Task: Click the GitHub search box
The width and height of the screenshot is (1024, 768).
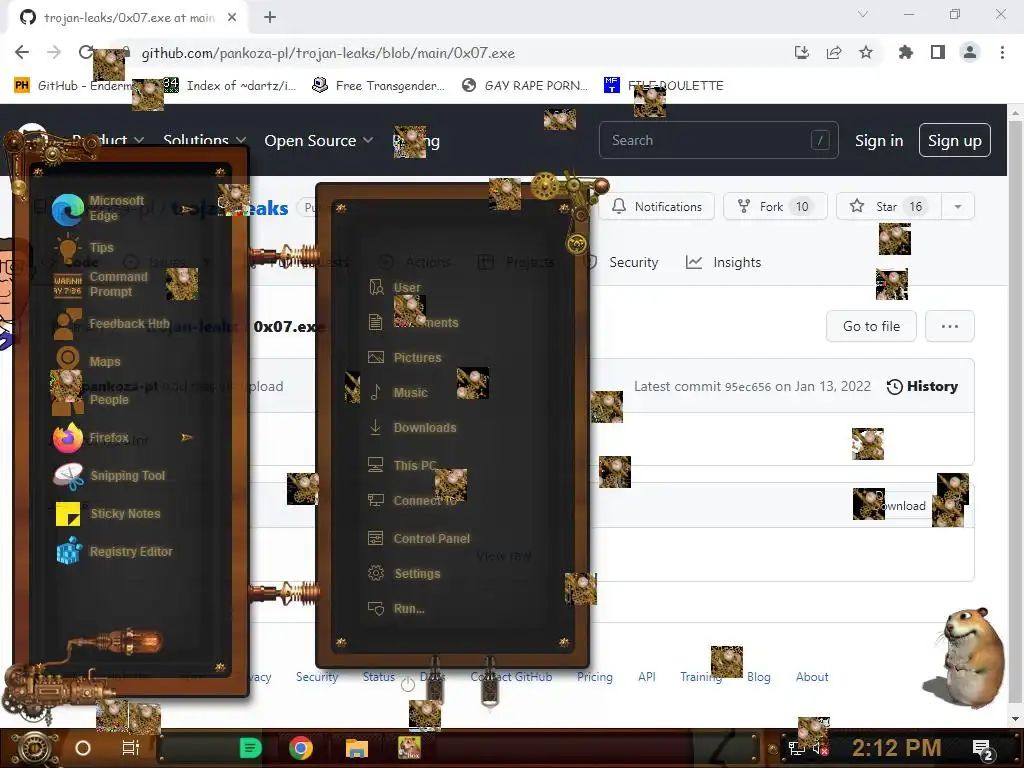Action: point(718,140)
